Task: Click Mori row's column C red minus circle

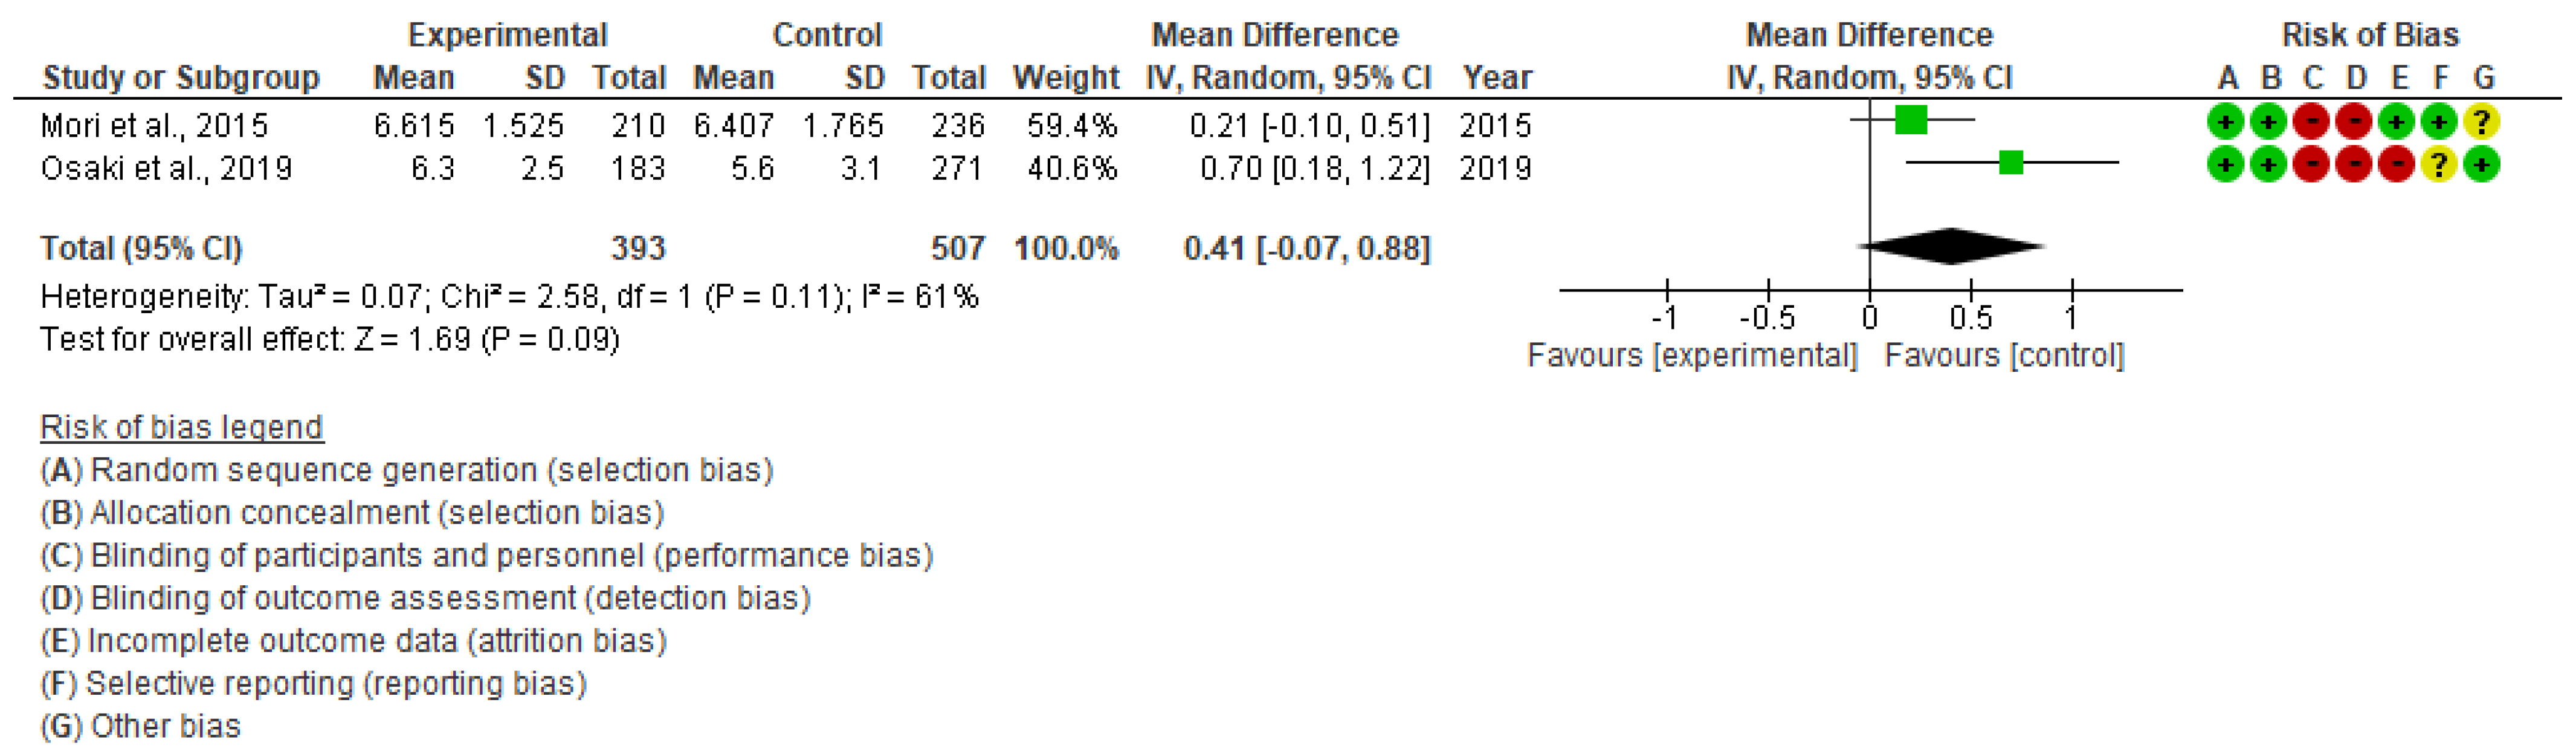Action: [x=2311, y=122]
